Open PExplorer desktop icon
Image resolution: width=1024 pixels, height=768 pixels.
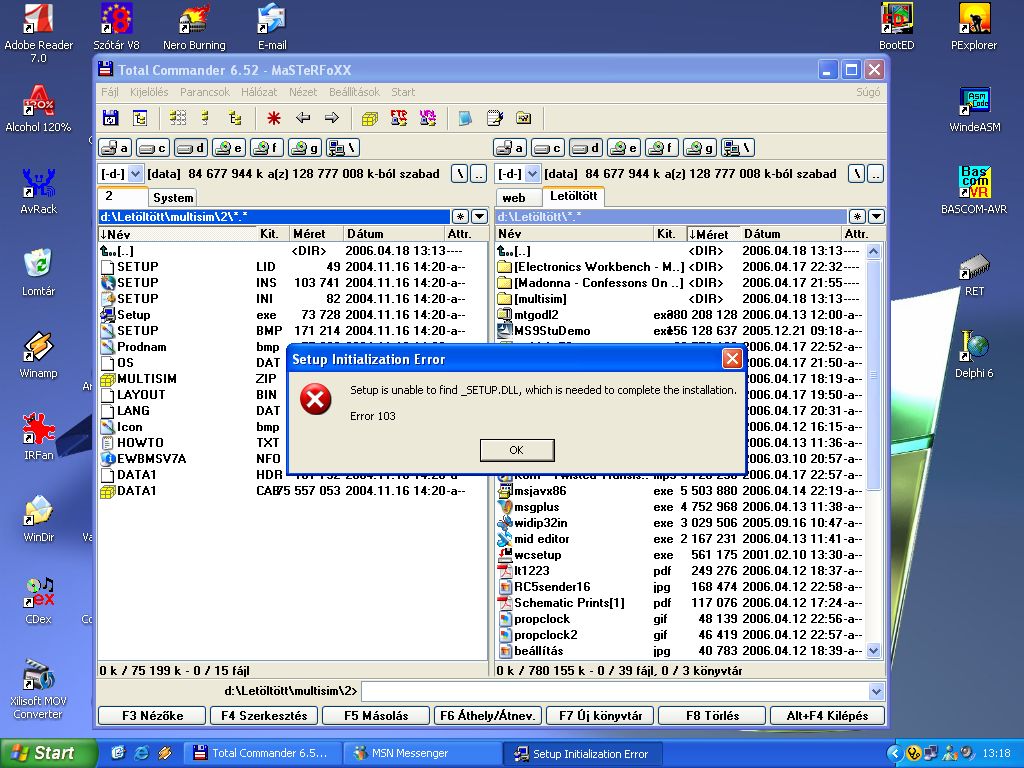[974, 26]
